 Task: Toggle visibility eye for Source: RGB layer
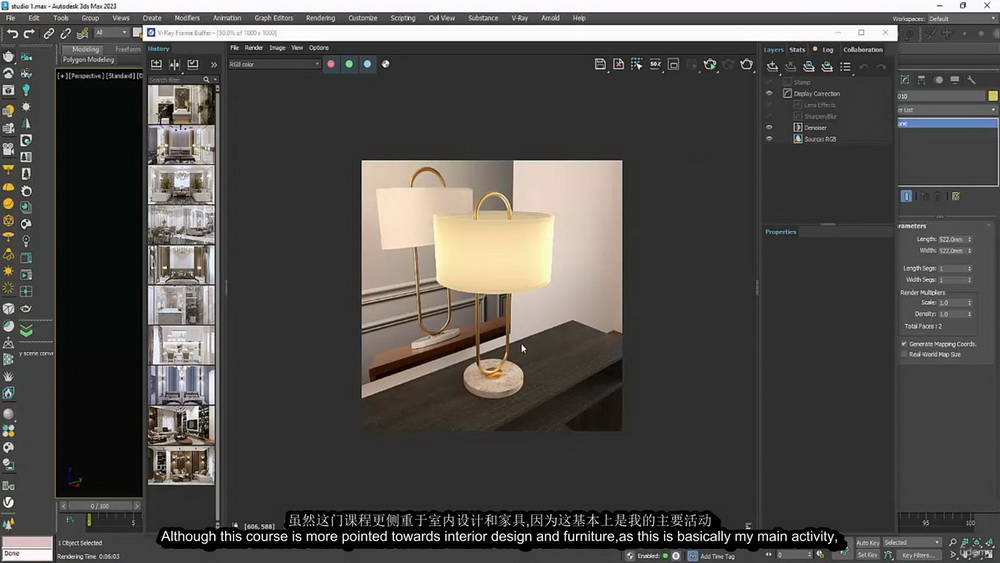769,139
